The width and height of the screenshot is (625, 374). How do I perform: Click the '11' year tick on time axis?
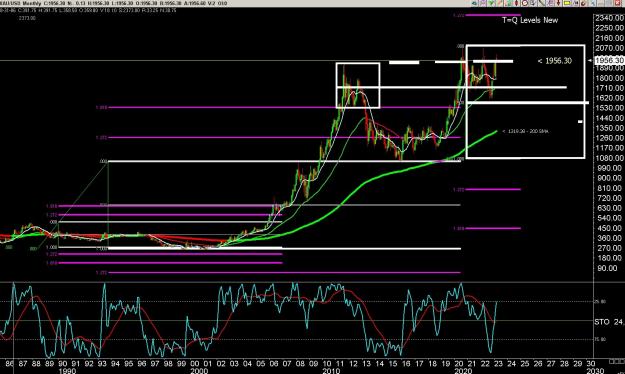coord(340,364)
